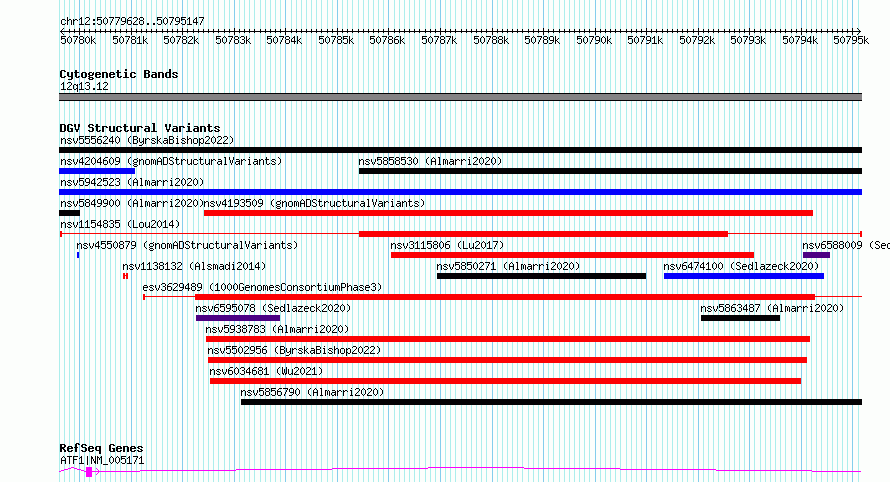Open the esv3629489 (1000GenomesConsortiumPhase3) label

coord(262,287)
